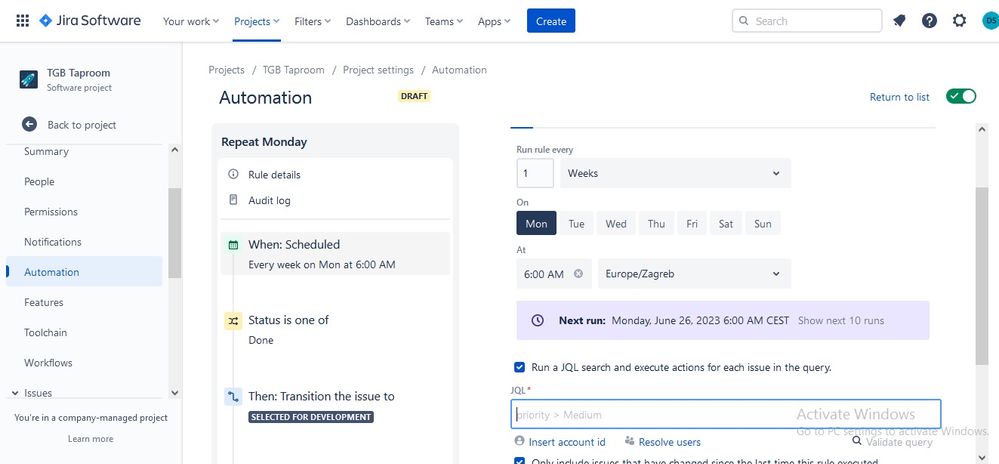Select Wed day toggle
999x464 pixels.
(616, 224)
